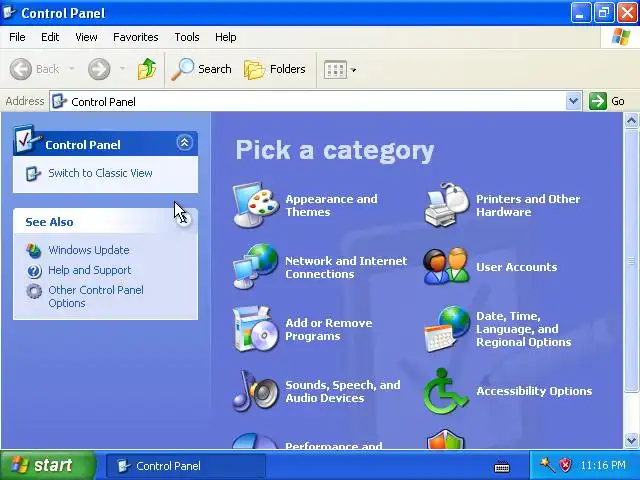Viewport: 640px width, 480px height.
Task: Click Sounds, Speech, and Audio Devices text link
Action: click(342, 391)
